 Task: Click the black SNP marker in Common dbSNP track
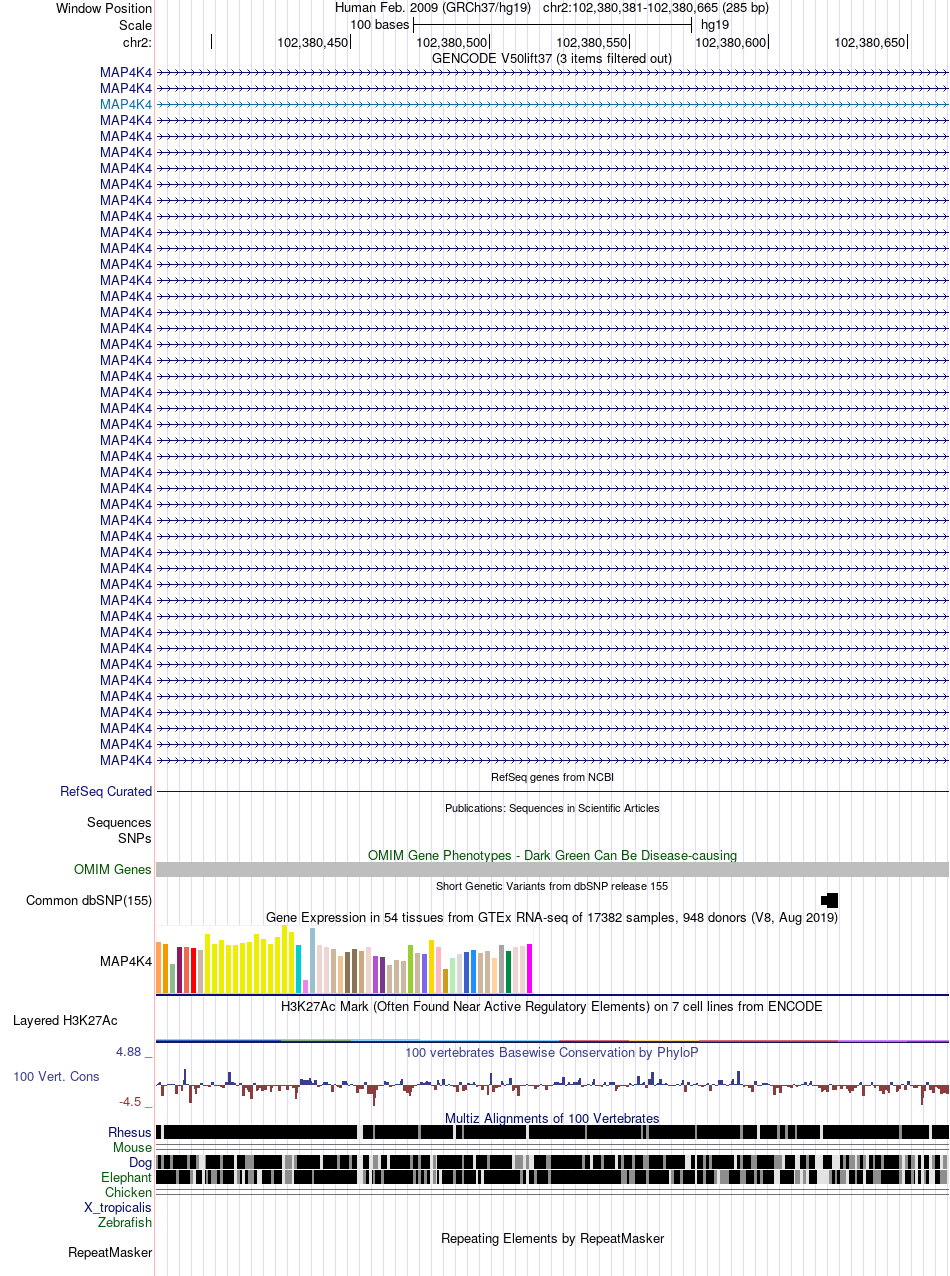point(830,900)
